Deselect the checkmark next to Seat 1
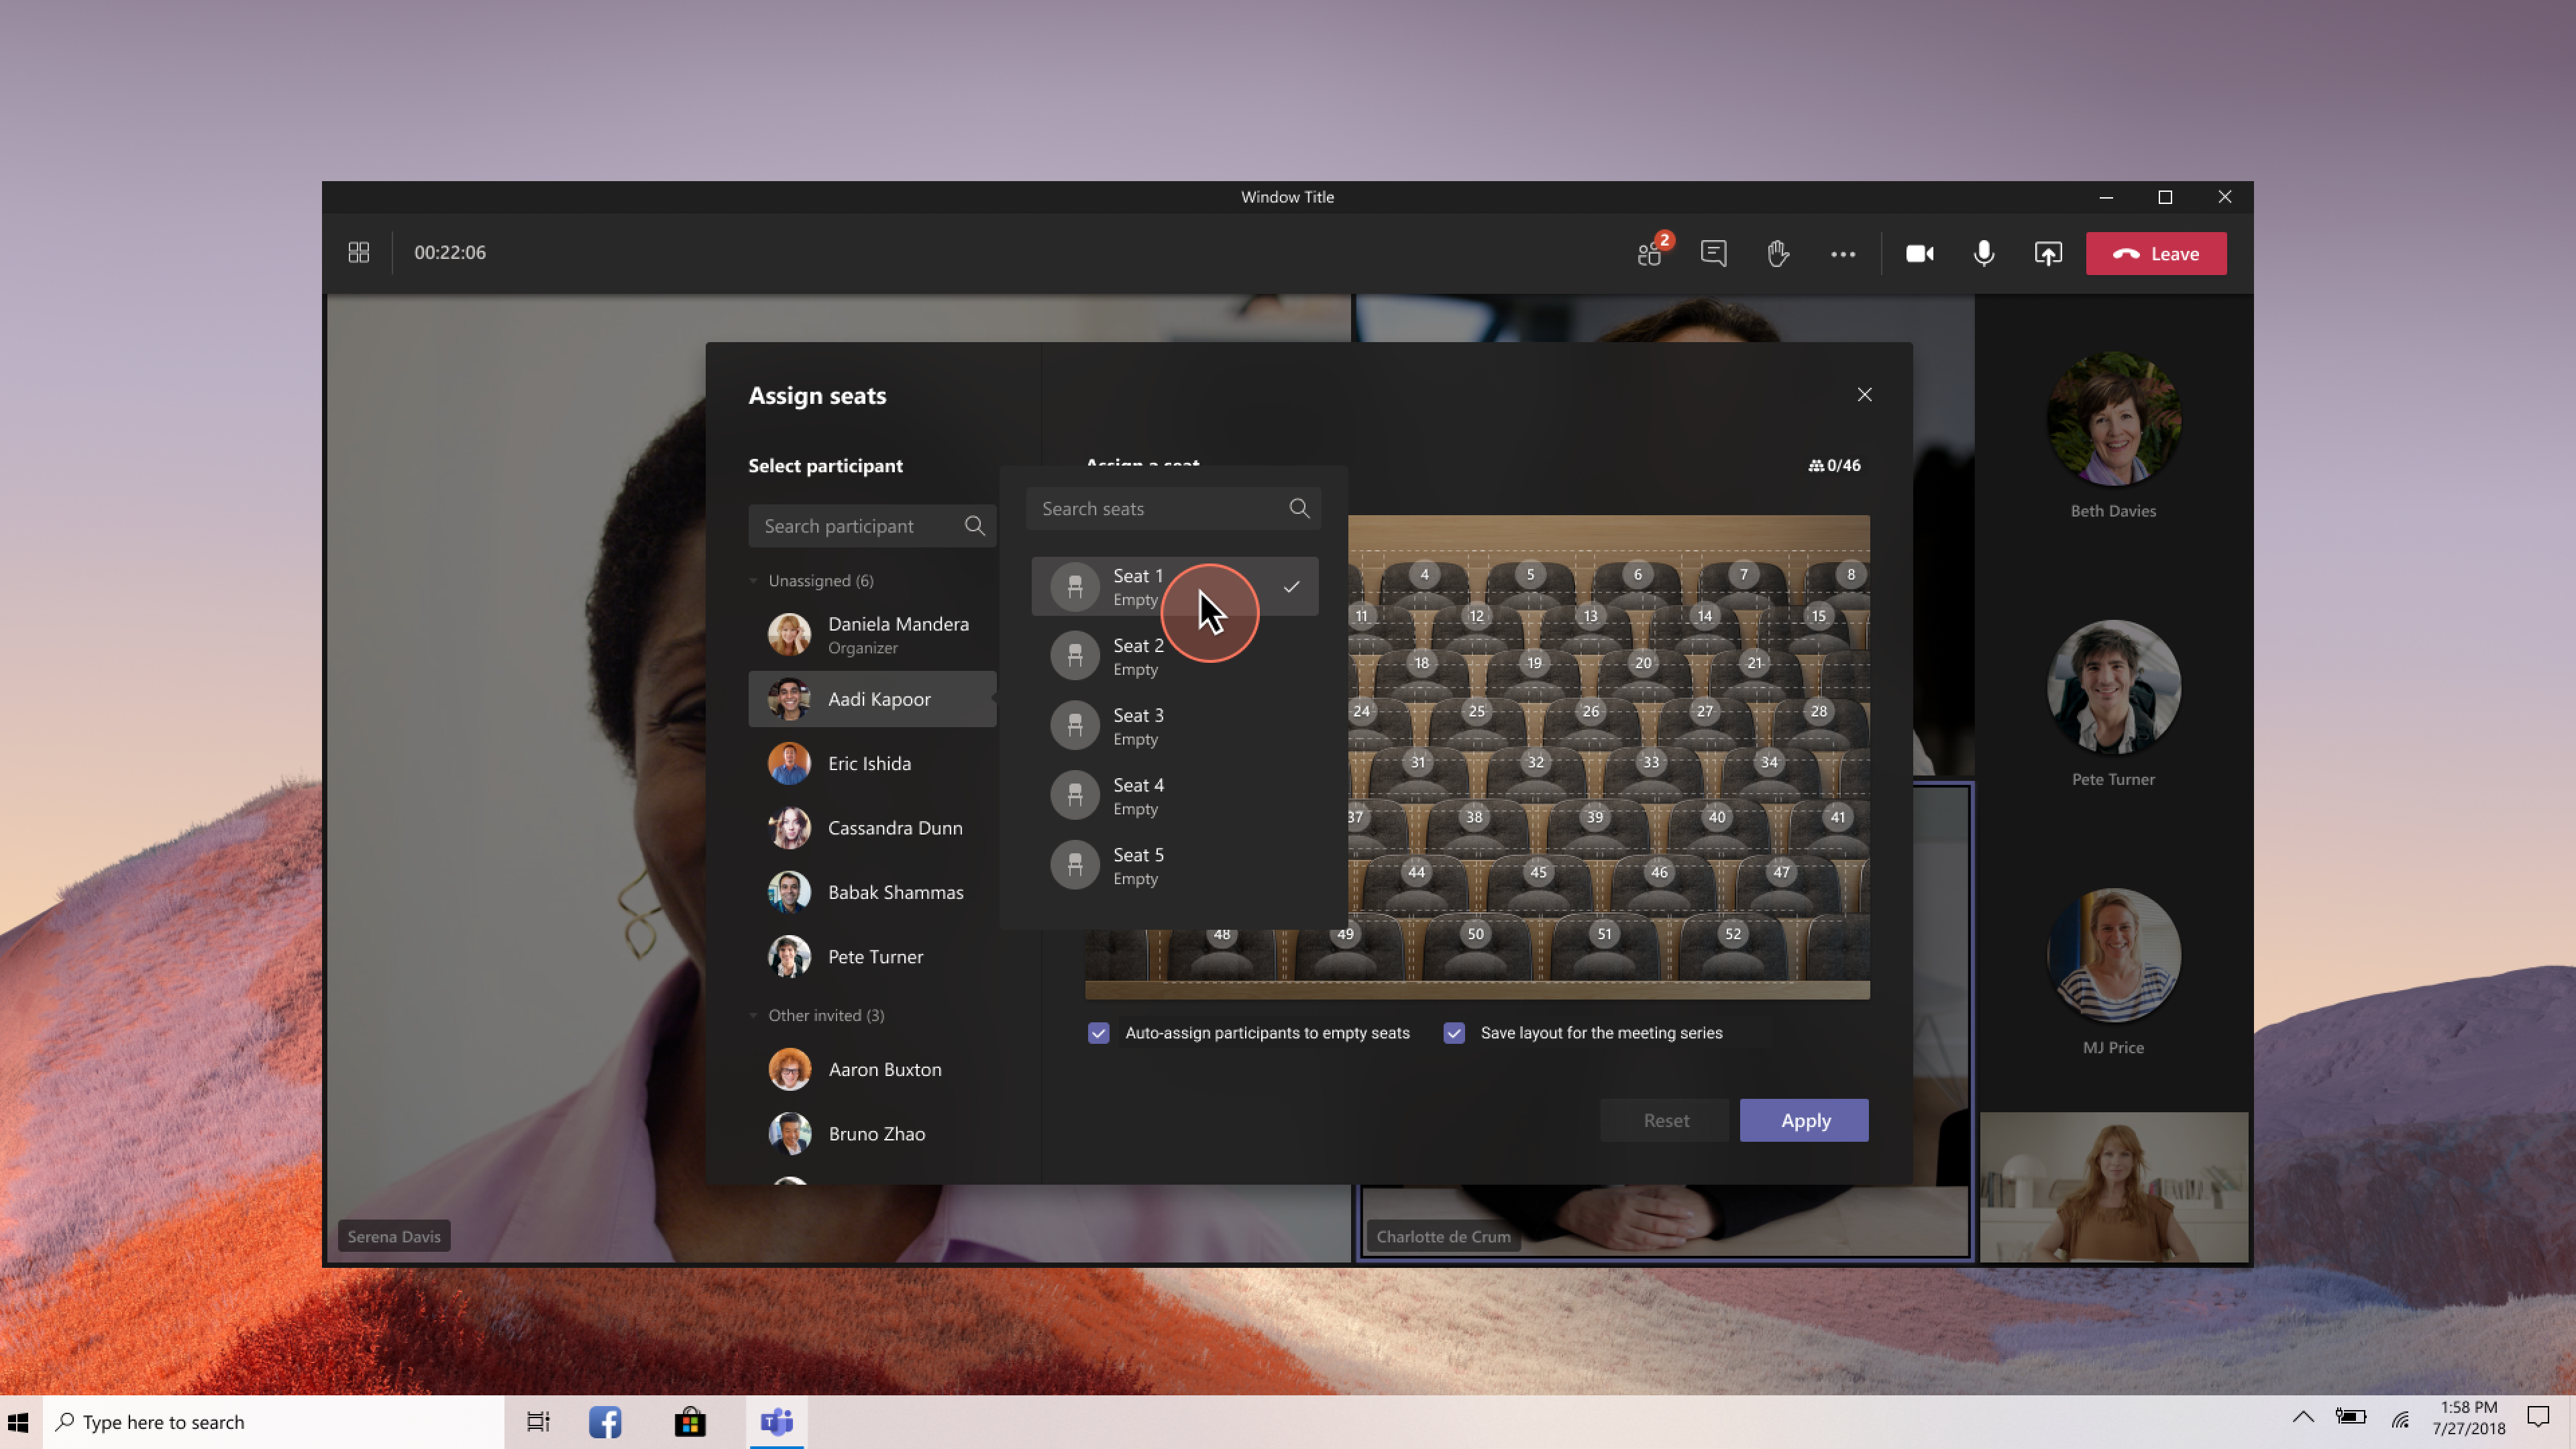 [x=1292, y=586]
